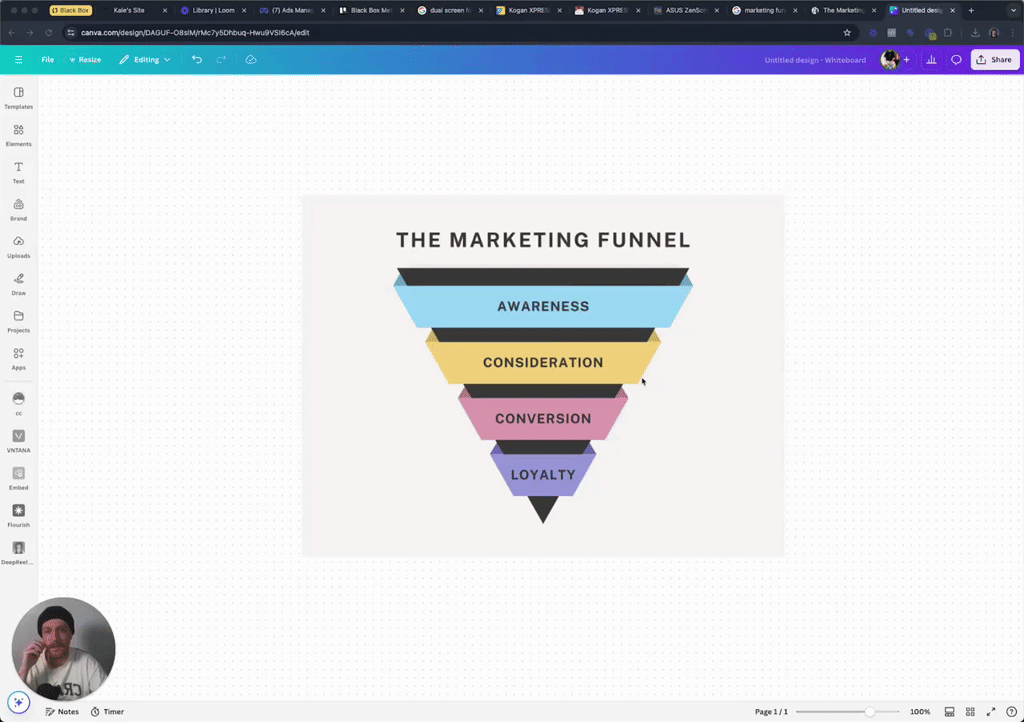The width and height of the screenshot is (1024, 722).
Task: Open the Elements panel in the sidebar
Action: 18,133
